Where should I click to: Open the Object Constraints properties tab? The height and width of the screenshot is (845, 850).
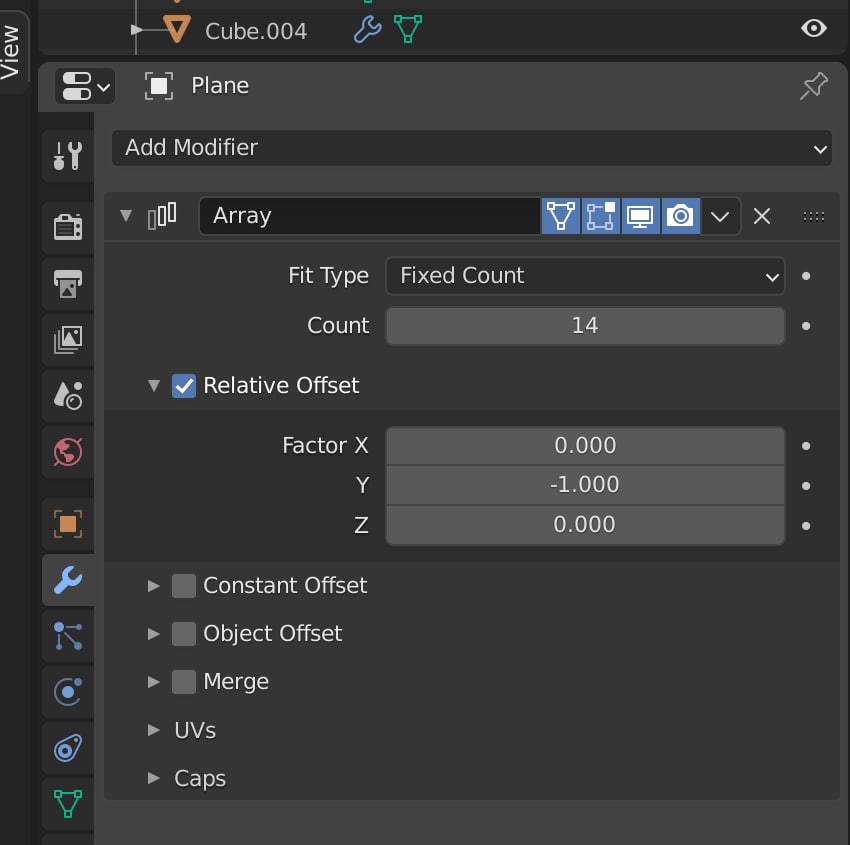[68, 749]
